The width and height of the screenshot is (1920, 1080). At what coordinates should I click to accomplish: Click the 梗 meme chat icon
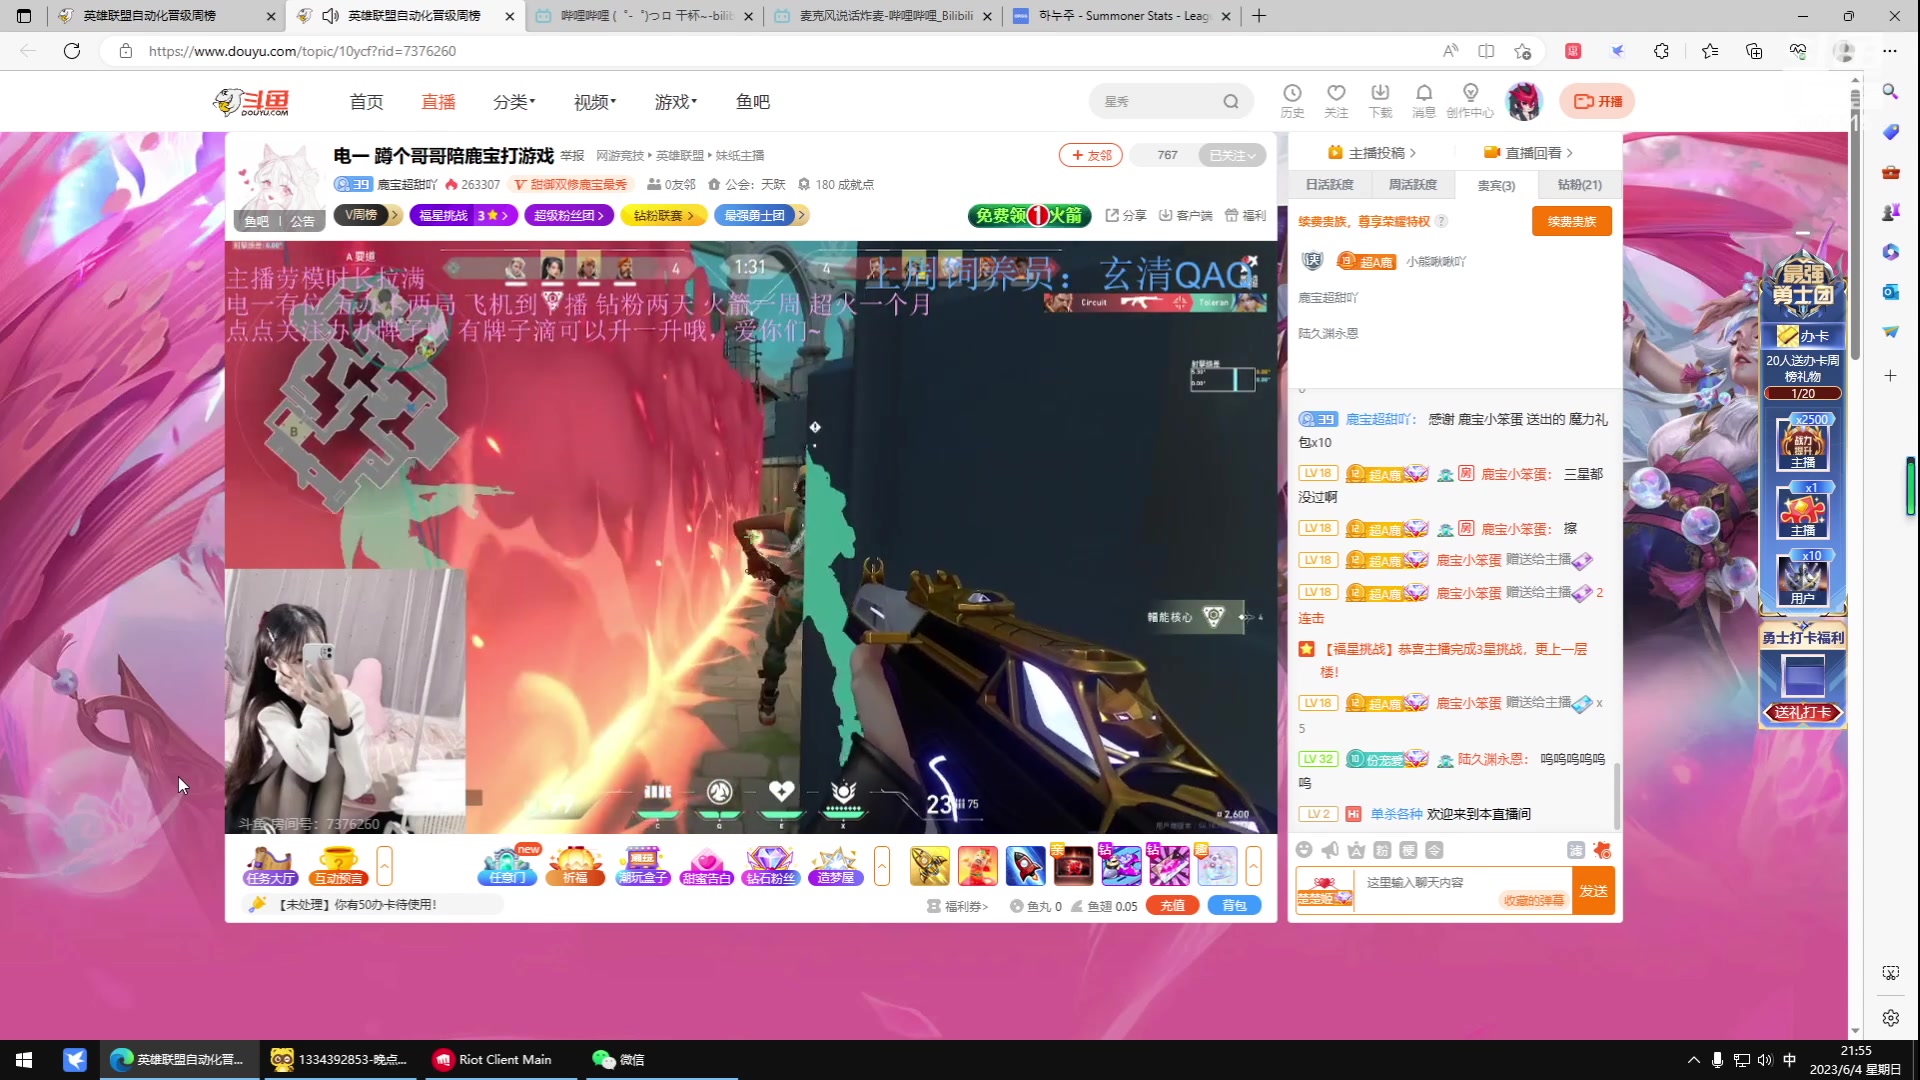pyautogui.click(x=1408, y=850)
